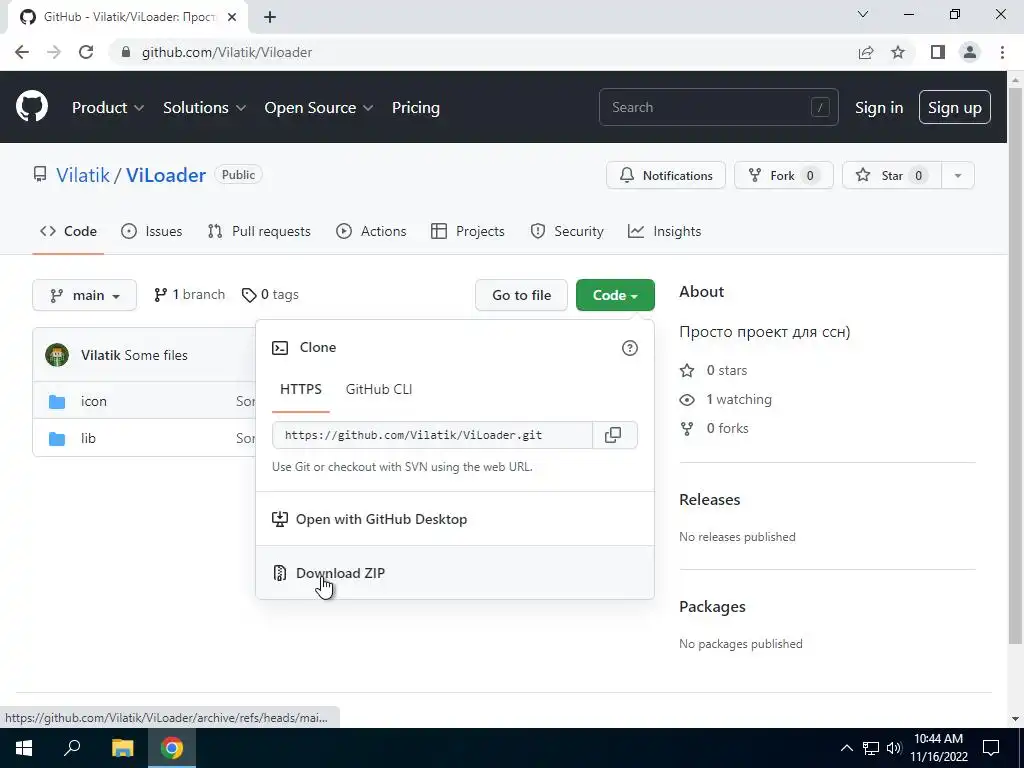Select the icon folder's folder icon
Image resolution: width=1024 pixels, height=768 pixels.
click(57, 402)
